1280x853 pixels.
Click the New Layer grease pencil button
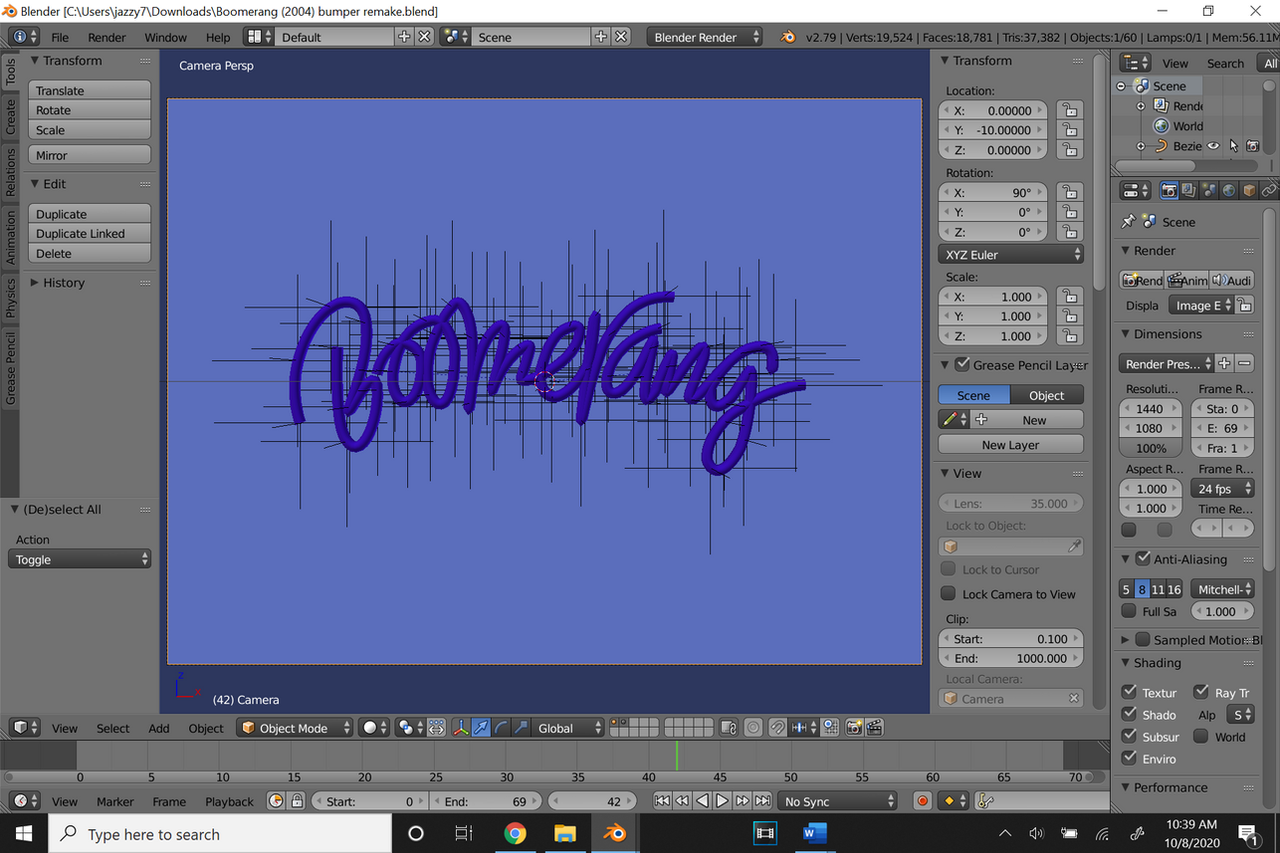1010,445
